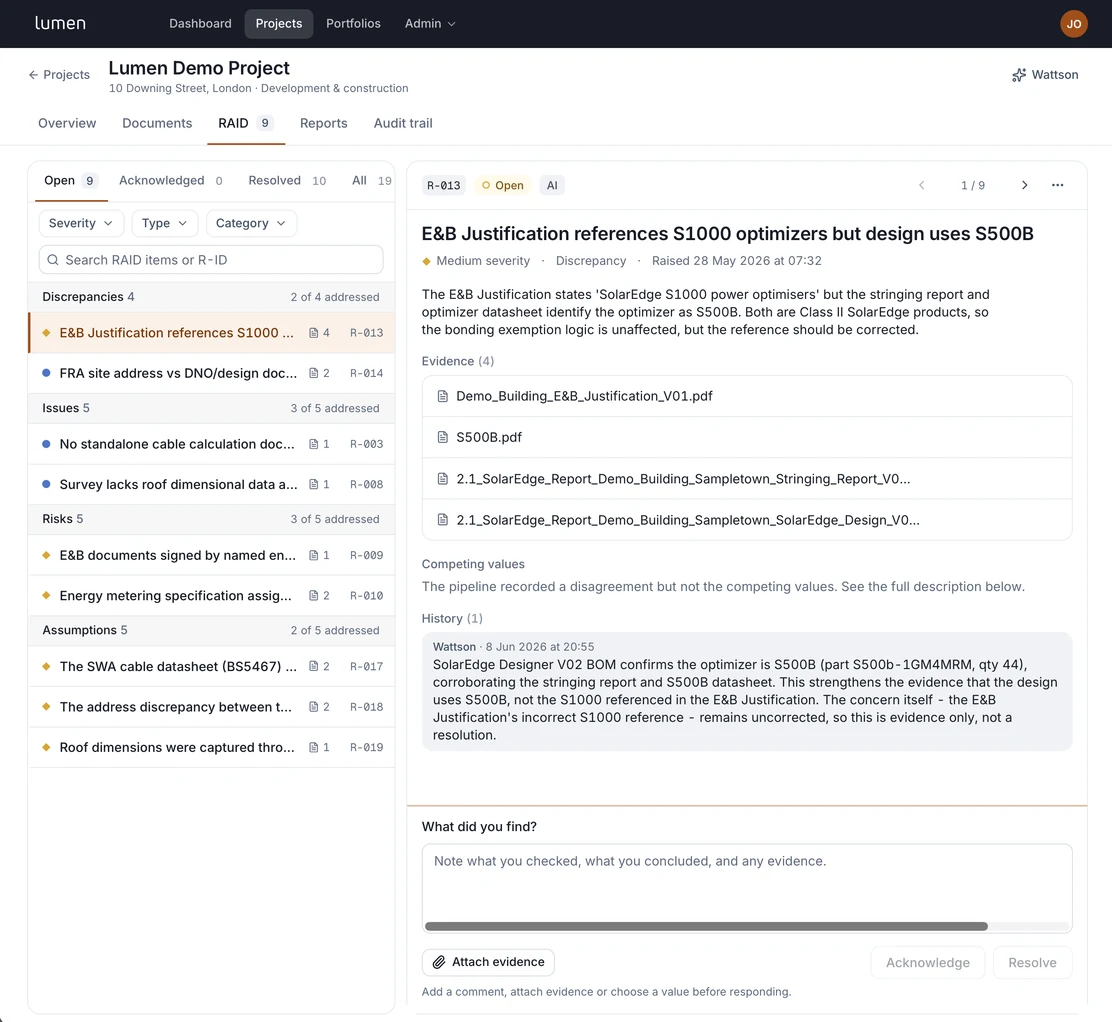Go to next RAID item arrow
The image size is (1112, 1022).
click(1024, 185)
